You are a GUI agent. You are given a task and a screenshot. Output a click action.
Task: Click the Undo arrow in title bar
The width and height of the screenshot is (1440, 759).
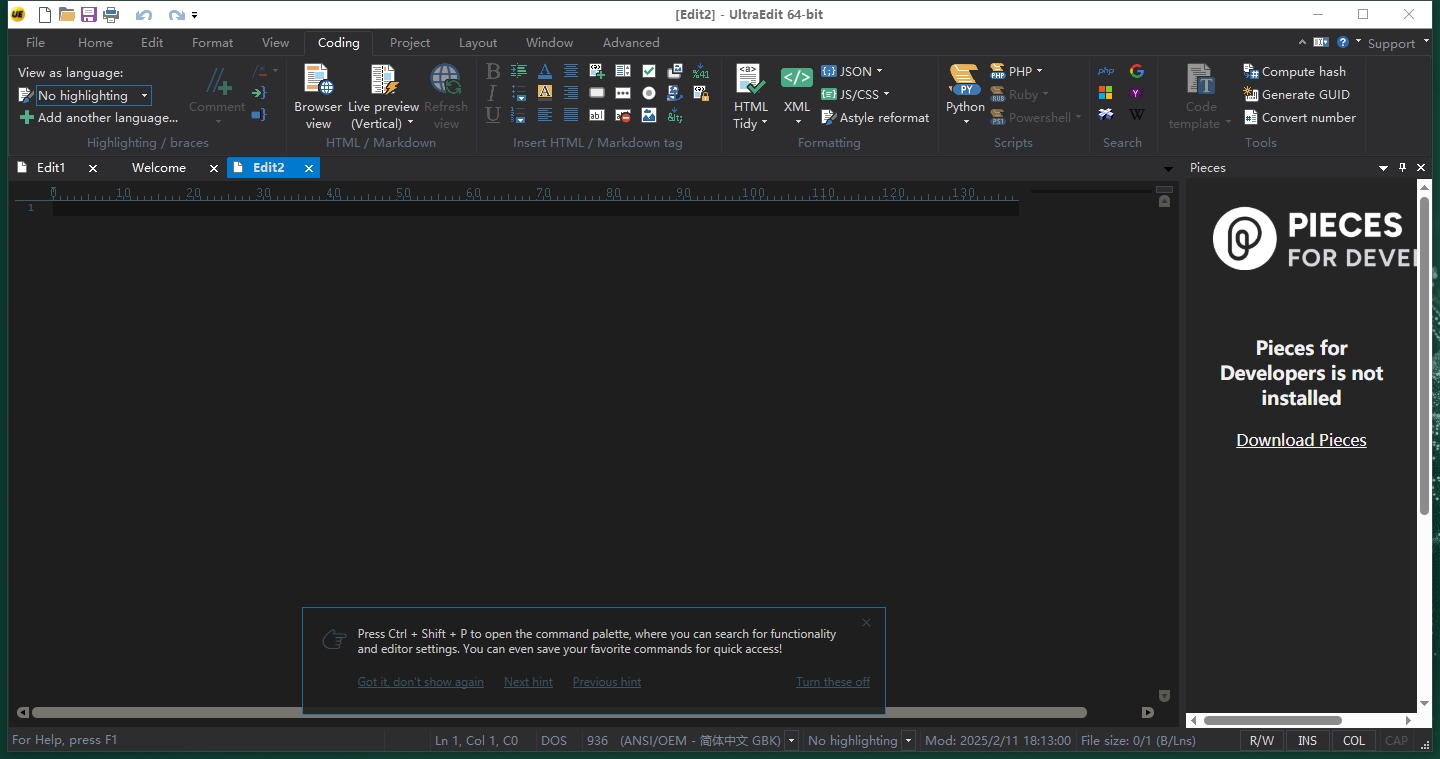coord(143,15)
